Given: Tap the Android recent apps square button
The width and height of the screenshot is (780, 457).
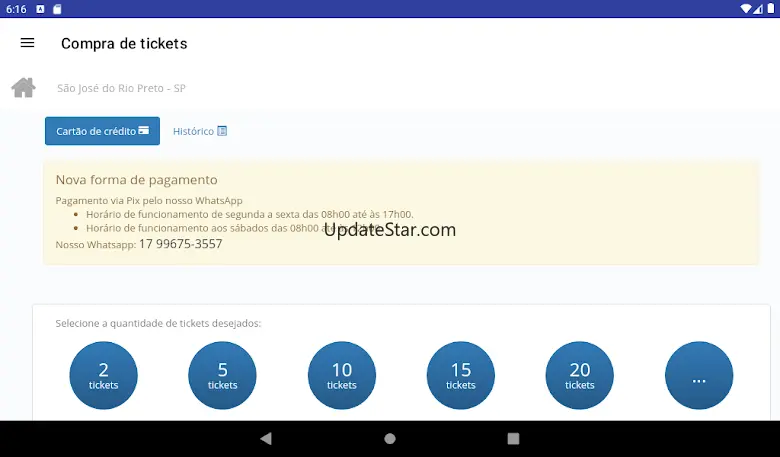Looking at the screenshot, I should [x=513, y=439].
